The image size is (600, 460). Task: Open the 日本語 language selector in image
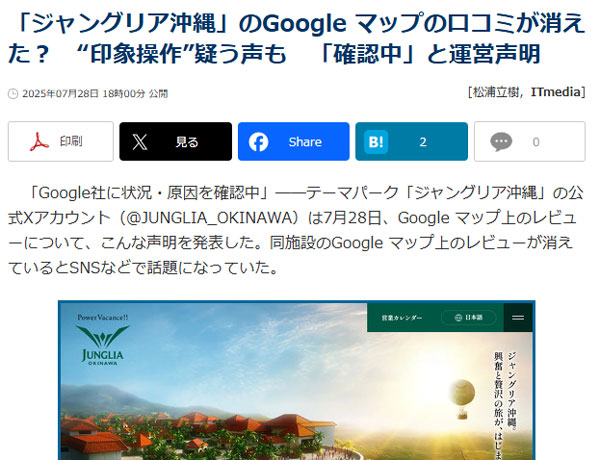point(469,318)
